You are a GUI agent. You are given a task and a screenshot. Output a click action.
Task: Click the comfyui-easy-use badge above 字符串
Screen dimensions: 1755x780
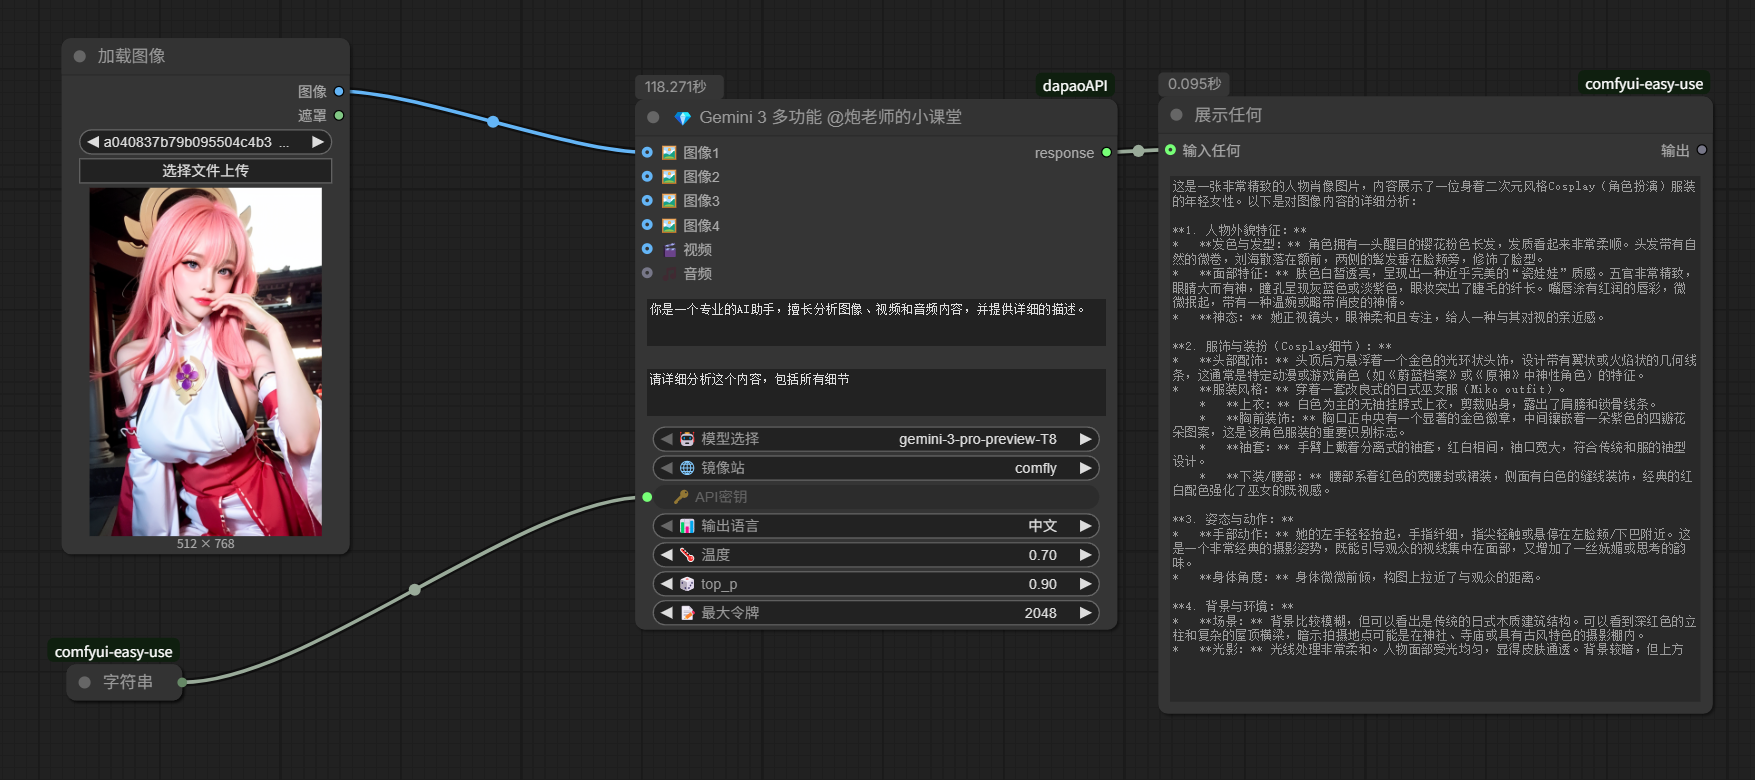(114, 652)
